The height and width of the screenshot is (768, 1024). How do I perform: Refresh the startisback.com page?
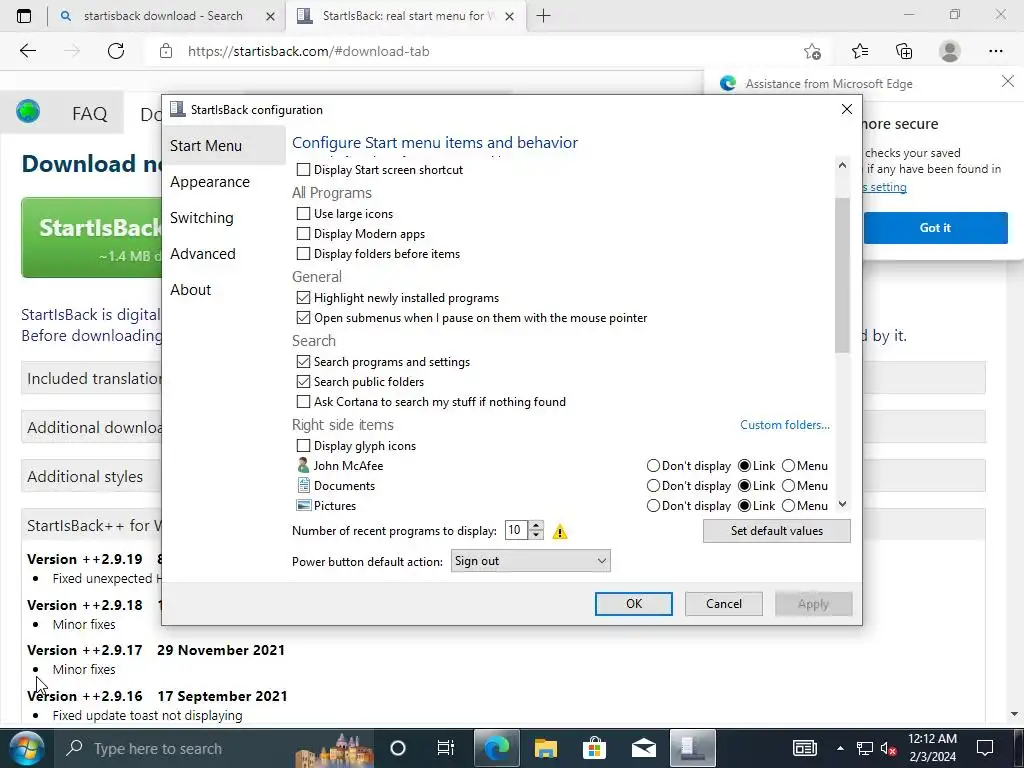[116, 51]
